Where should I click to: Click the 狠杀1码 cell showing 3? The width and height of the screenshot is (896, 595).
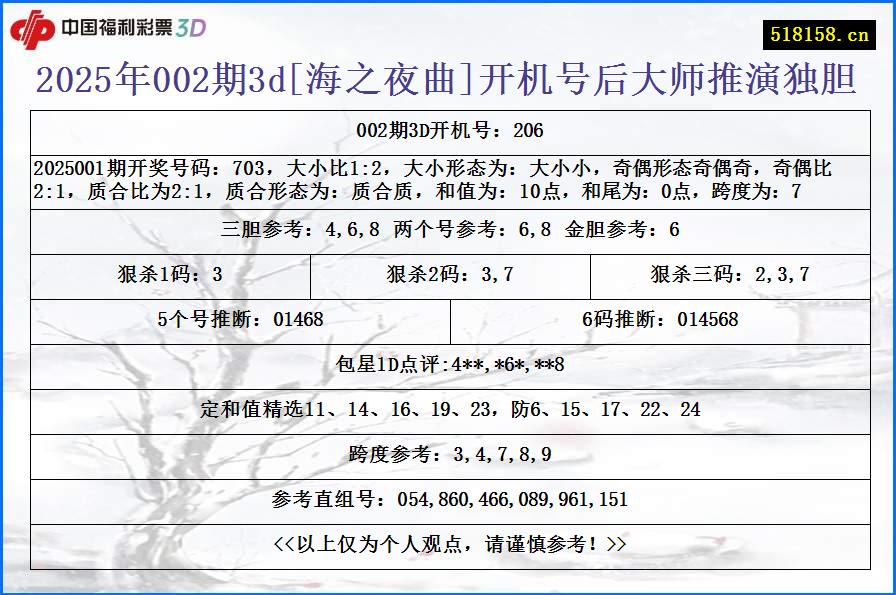(172, 272)
